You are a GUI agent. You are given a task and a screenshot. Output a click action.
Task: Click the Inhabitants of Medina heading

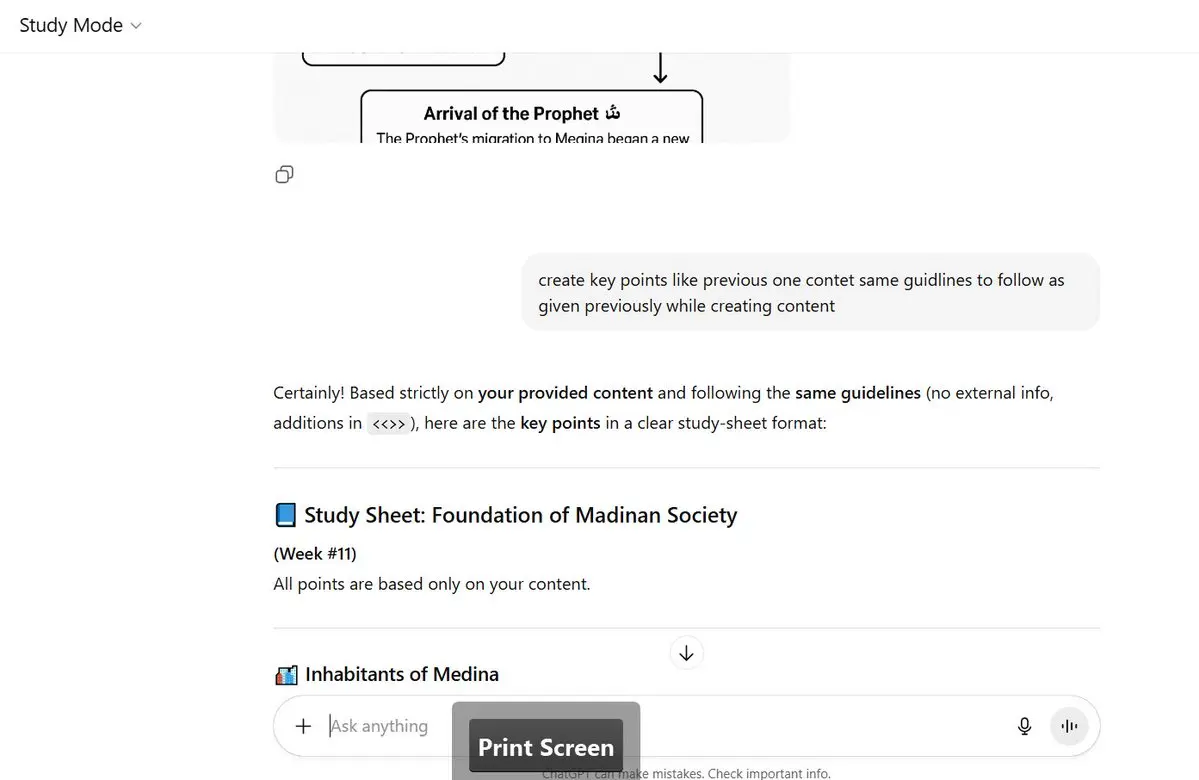coord(402,674)
